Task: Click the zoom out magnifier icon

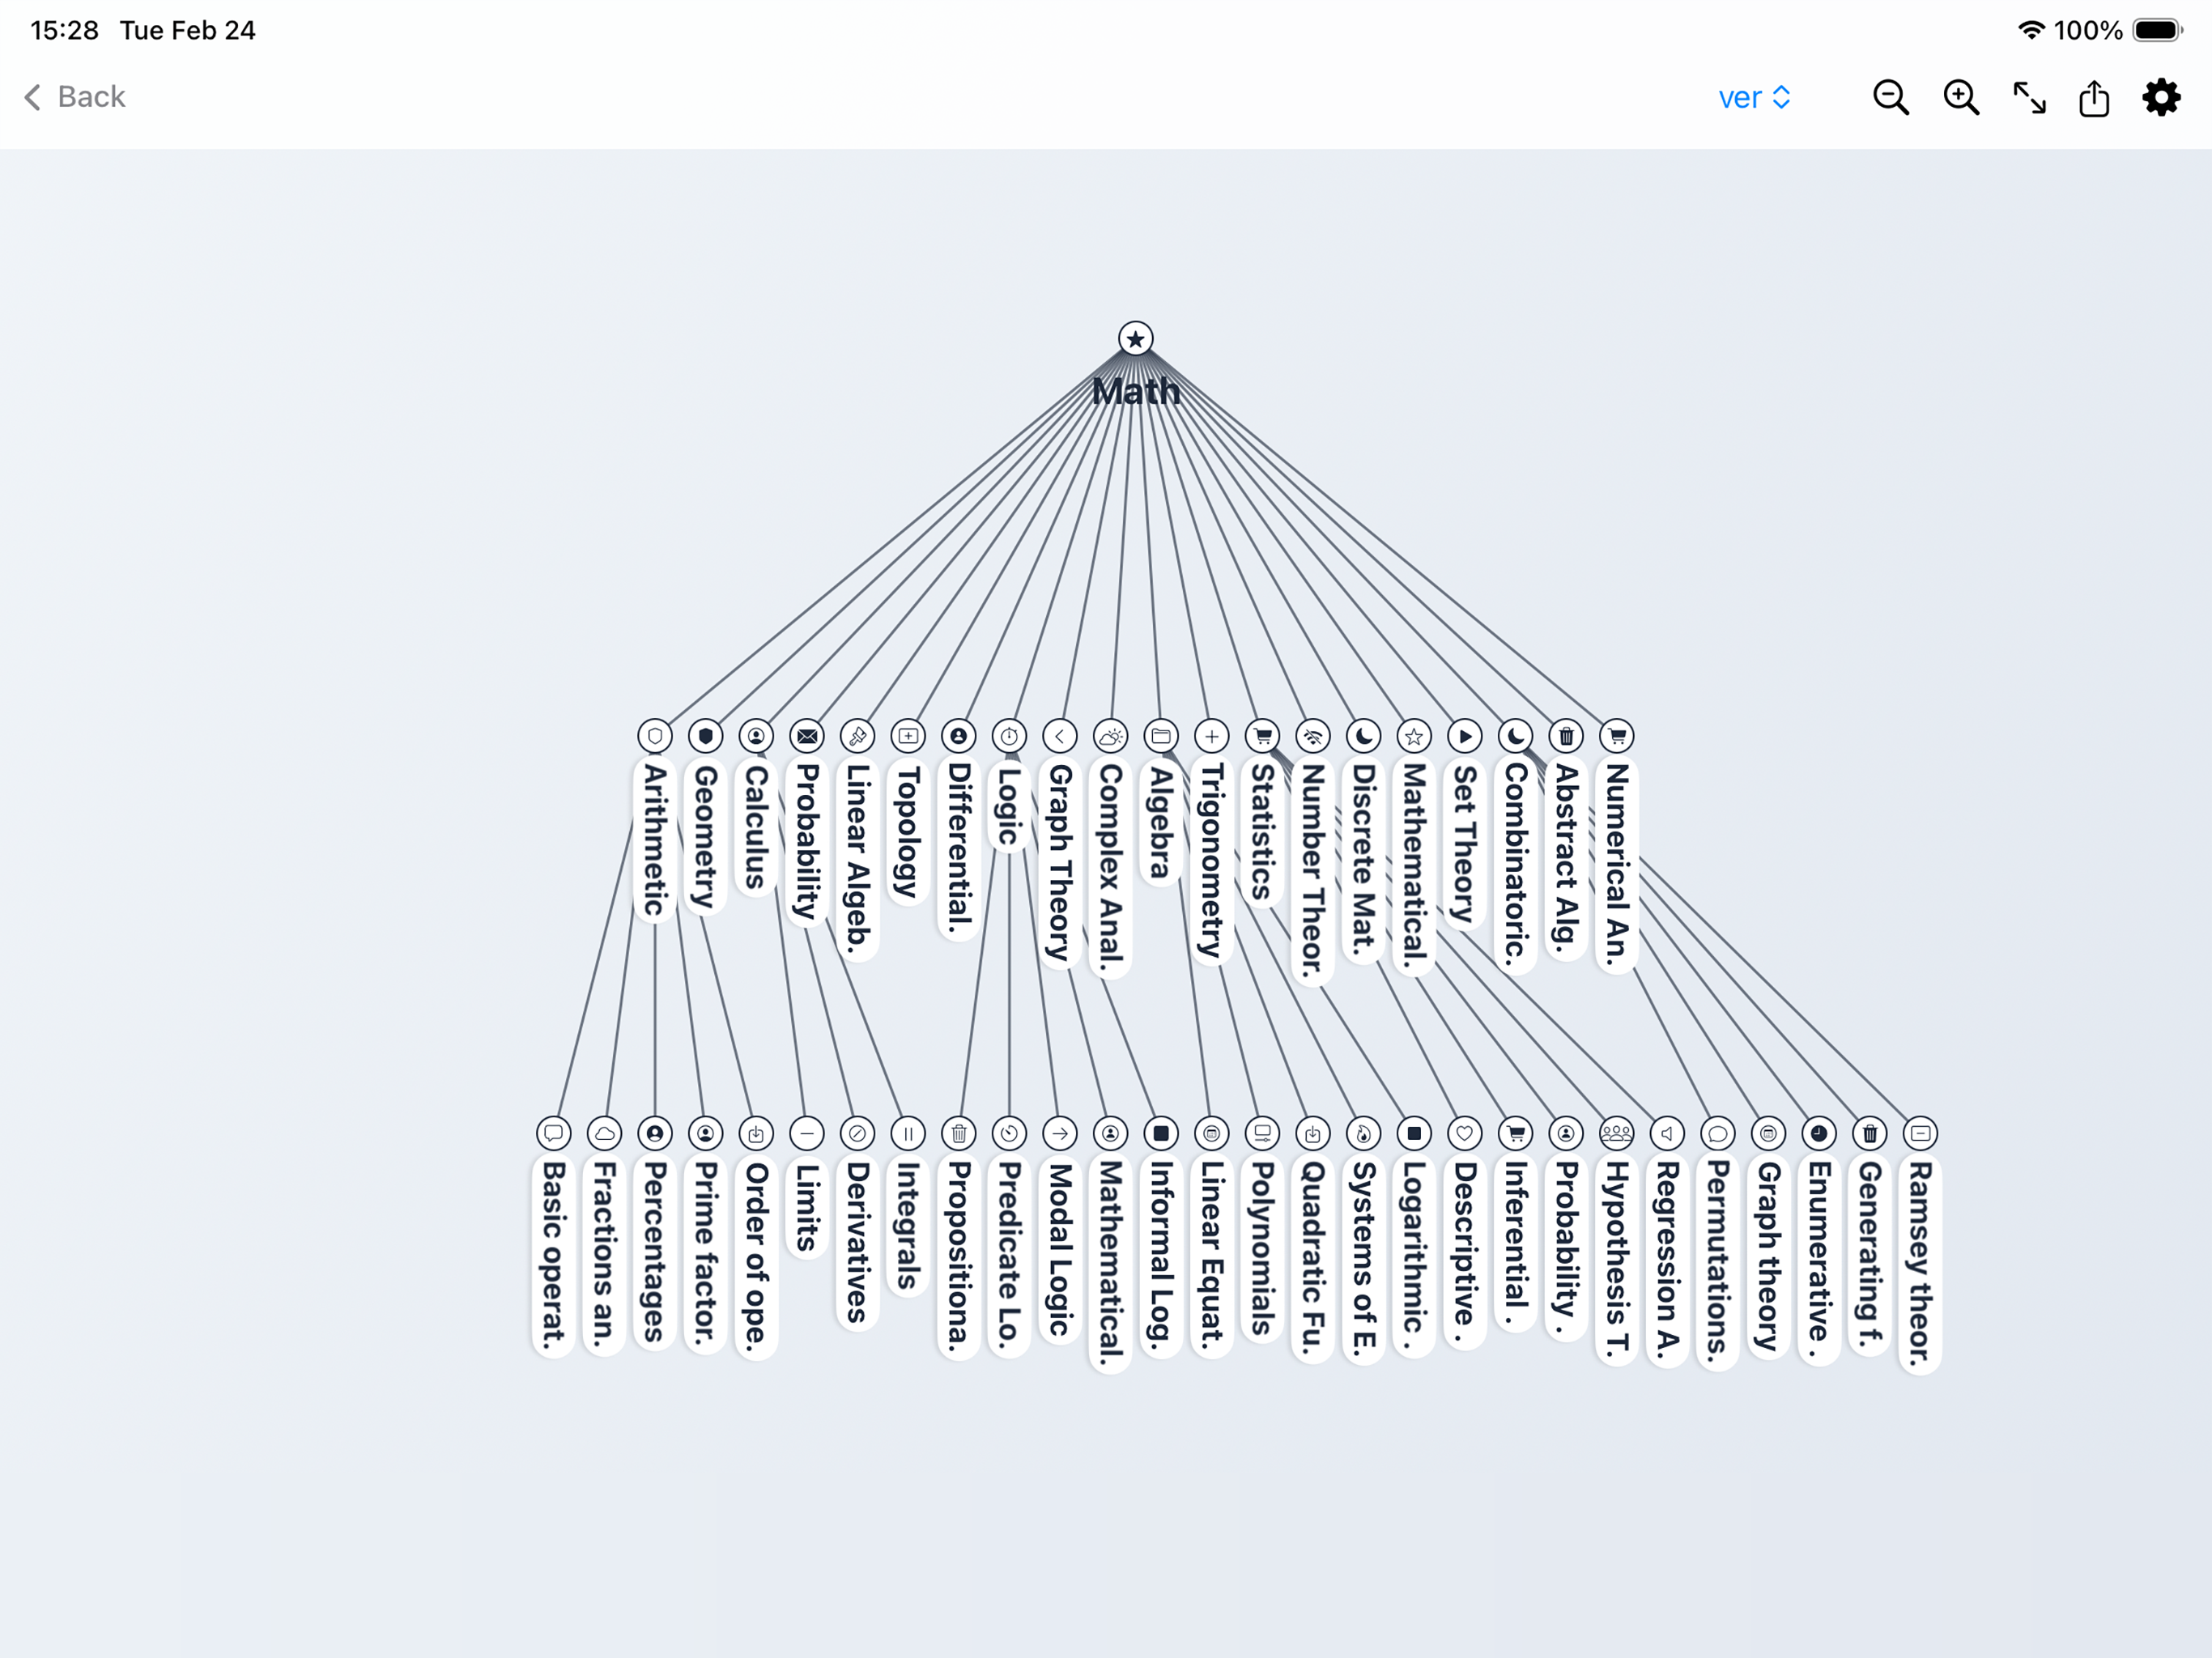Action: pyautogui.click(x=1890, y=97)
